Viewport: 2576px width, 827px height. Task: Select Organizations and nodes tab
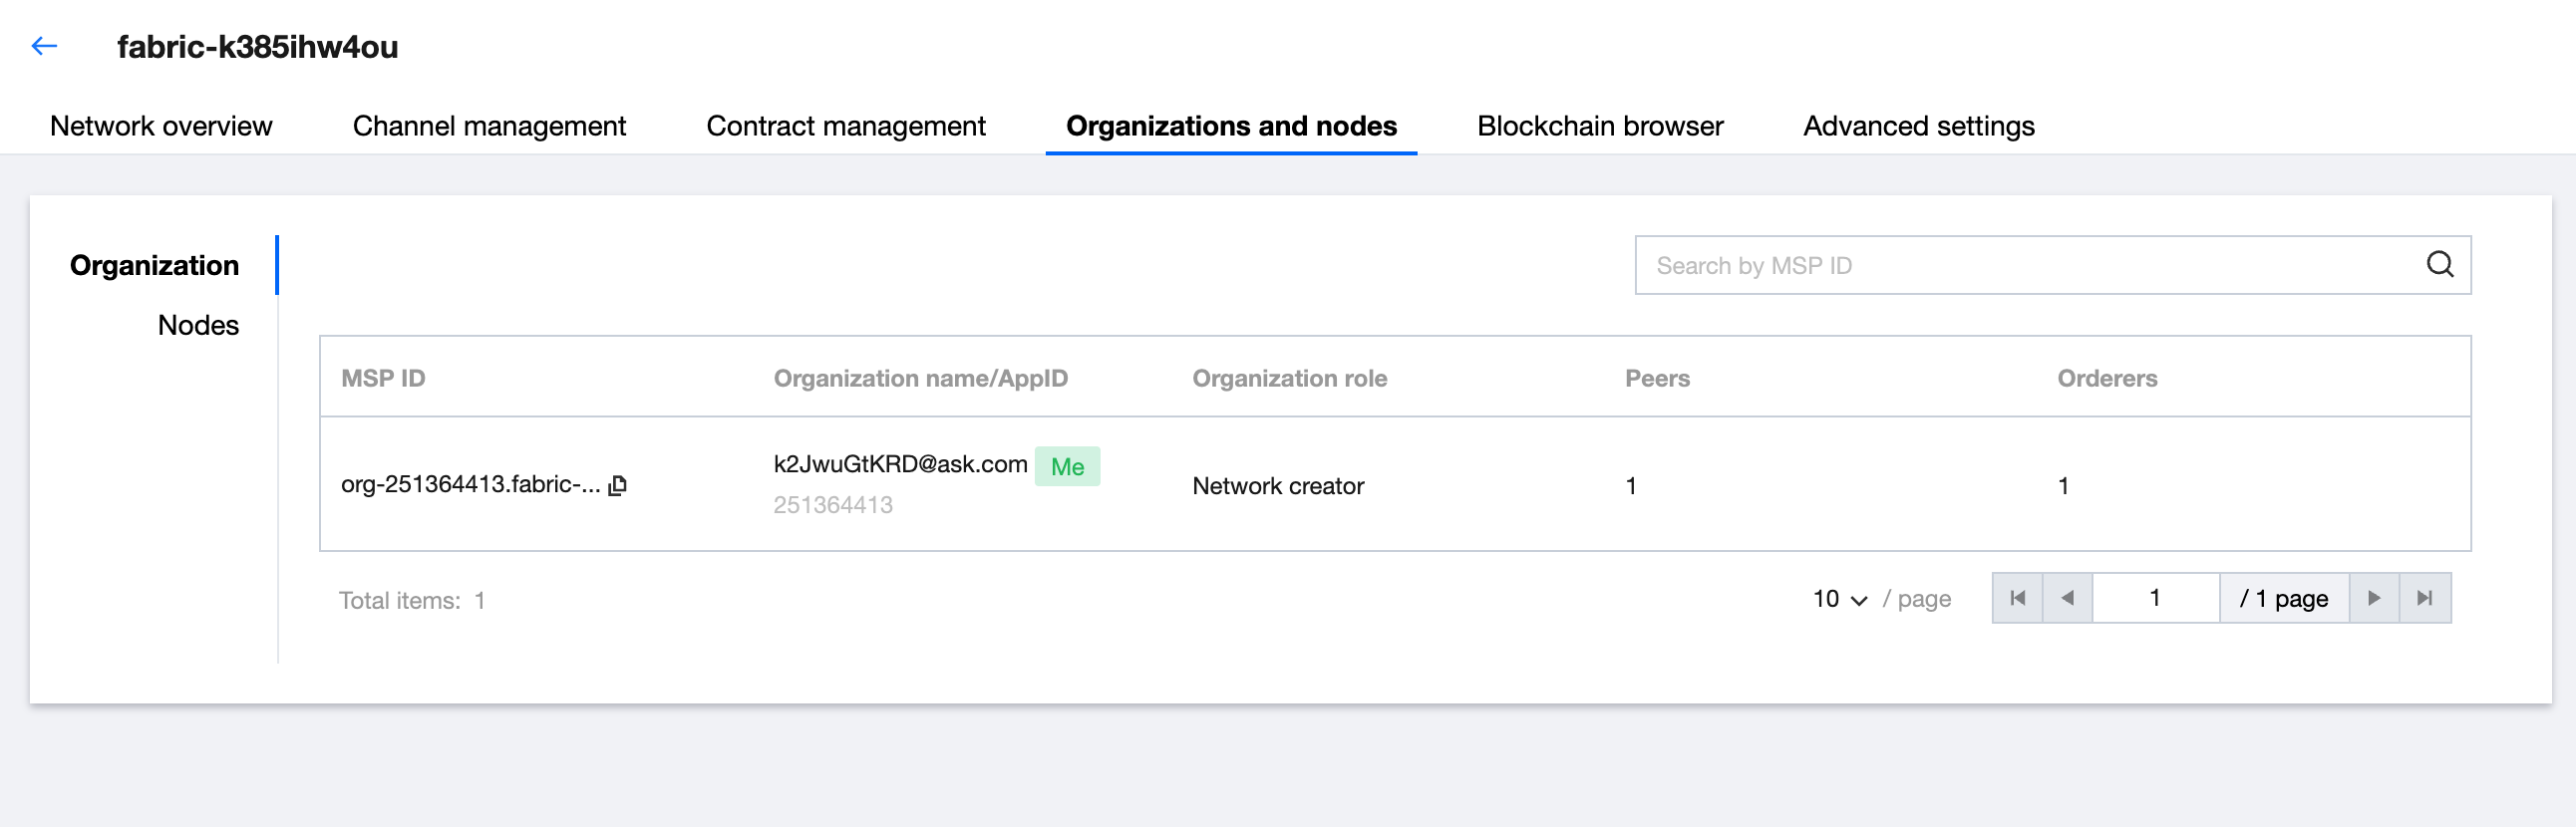[x=1231, y=126]
